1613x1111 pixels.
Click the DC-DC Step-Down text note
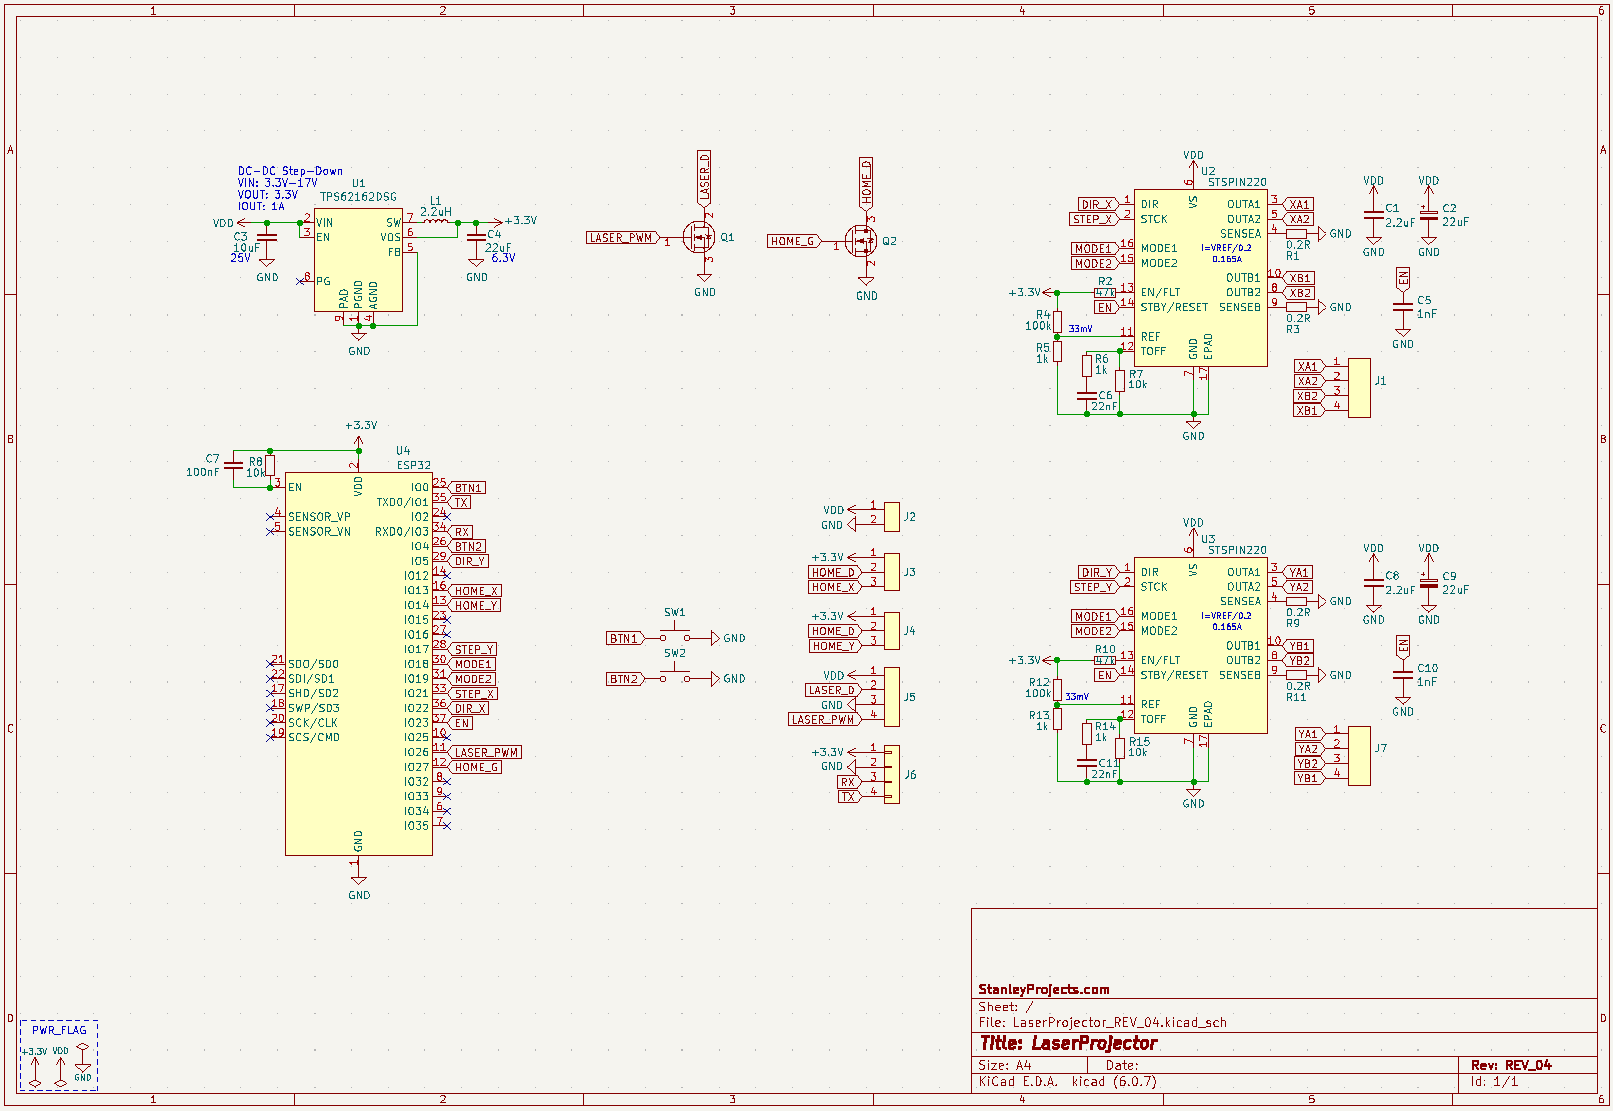coord(290,171)
